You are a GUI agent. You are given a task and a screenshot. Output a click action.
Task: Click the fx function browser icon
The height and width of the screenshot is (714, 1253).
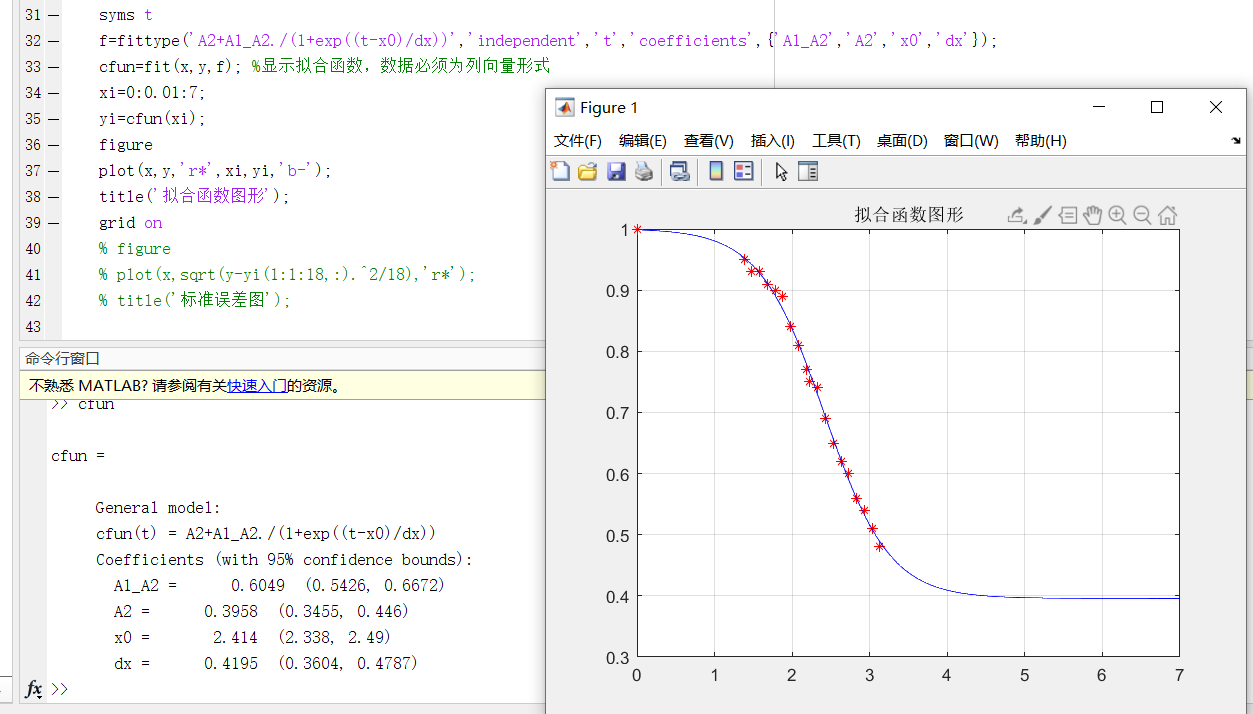click(34, 689)
